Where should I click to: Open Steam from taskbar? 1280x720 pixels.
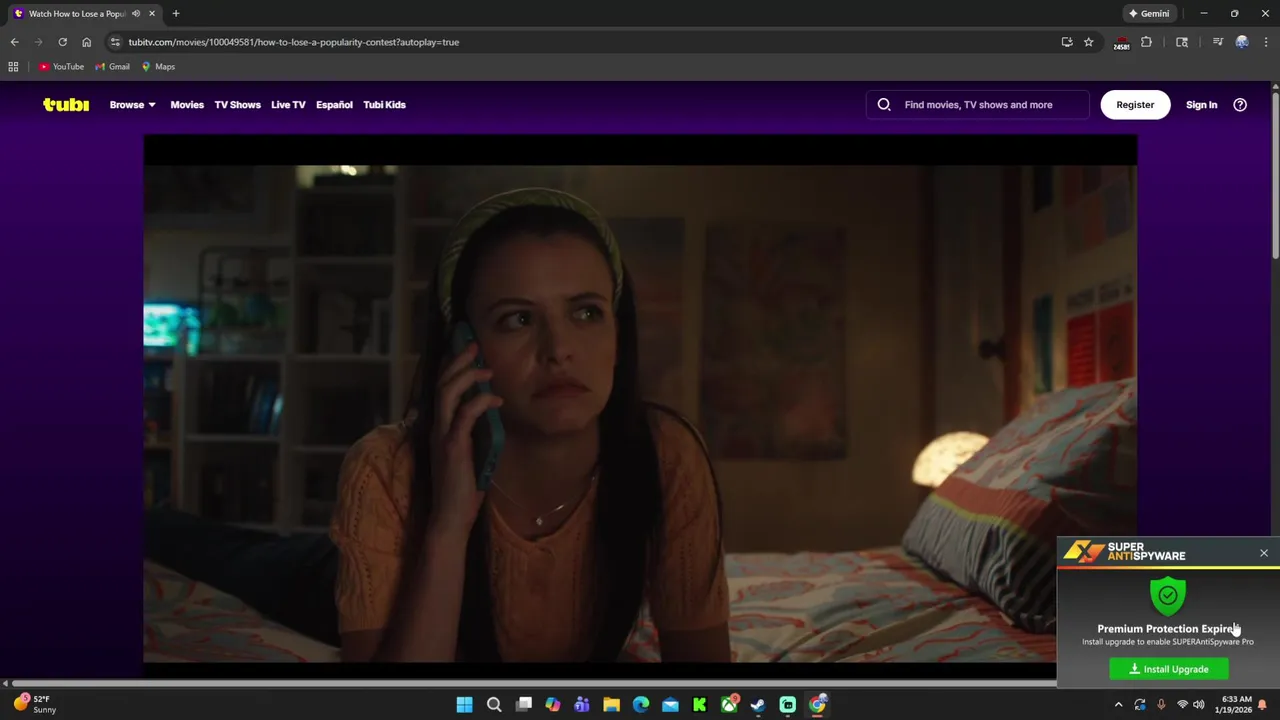coord(758,705)
